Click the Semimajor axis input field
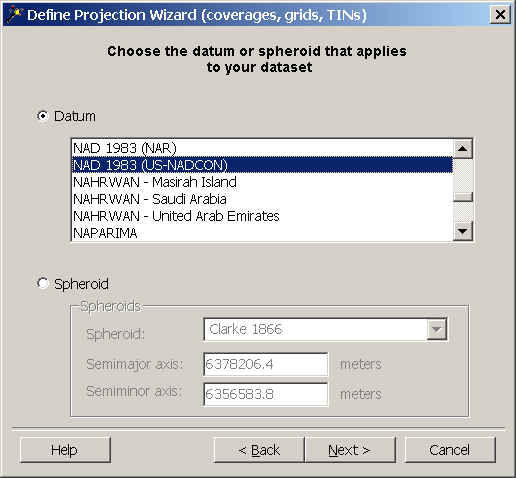This screenshot has height=478, width=516. point(266,364)
